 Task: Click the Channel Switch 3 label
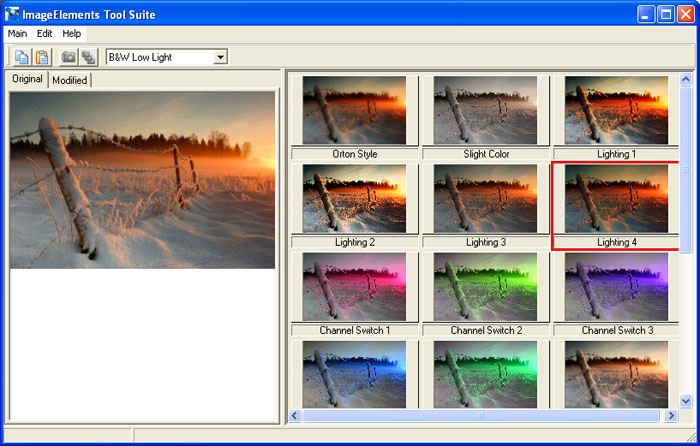[616, 330]
